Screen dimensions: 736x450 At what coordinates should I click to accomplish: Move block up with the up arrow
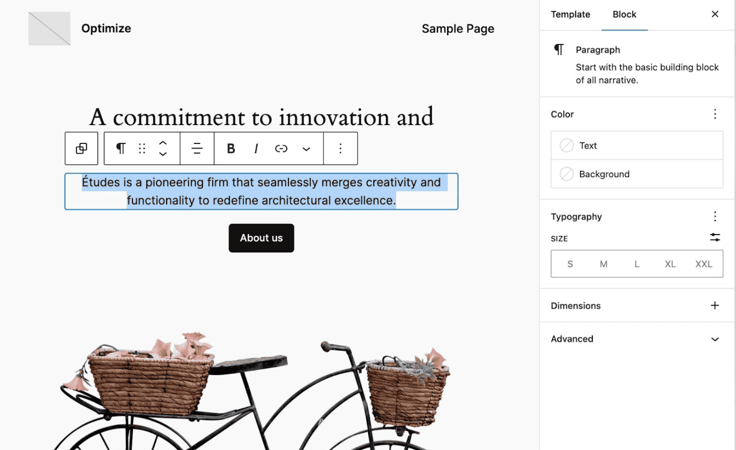pos(163,143)
